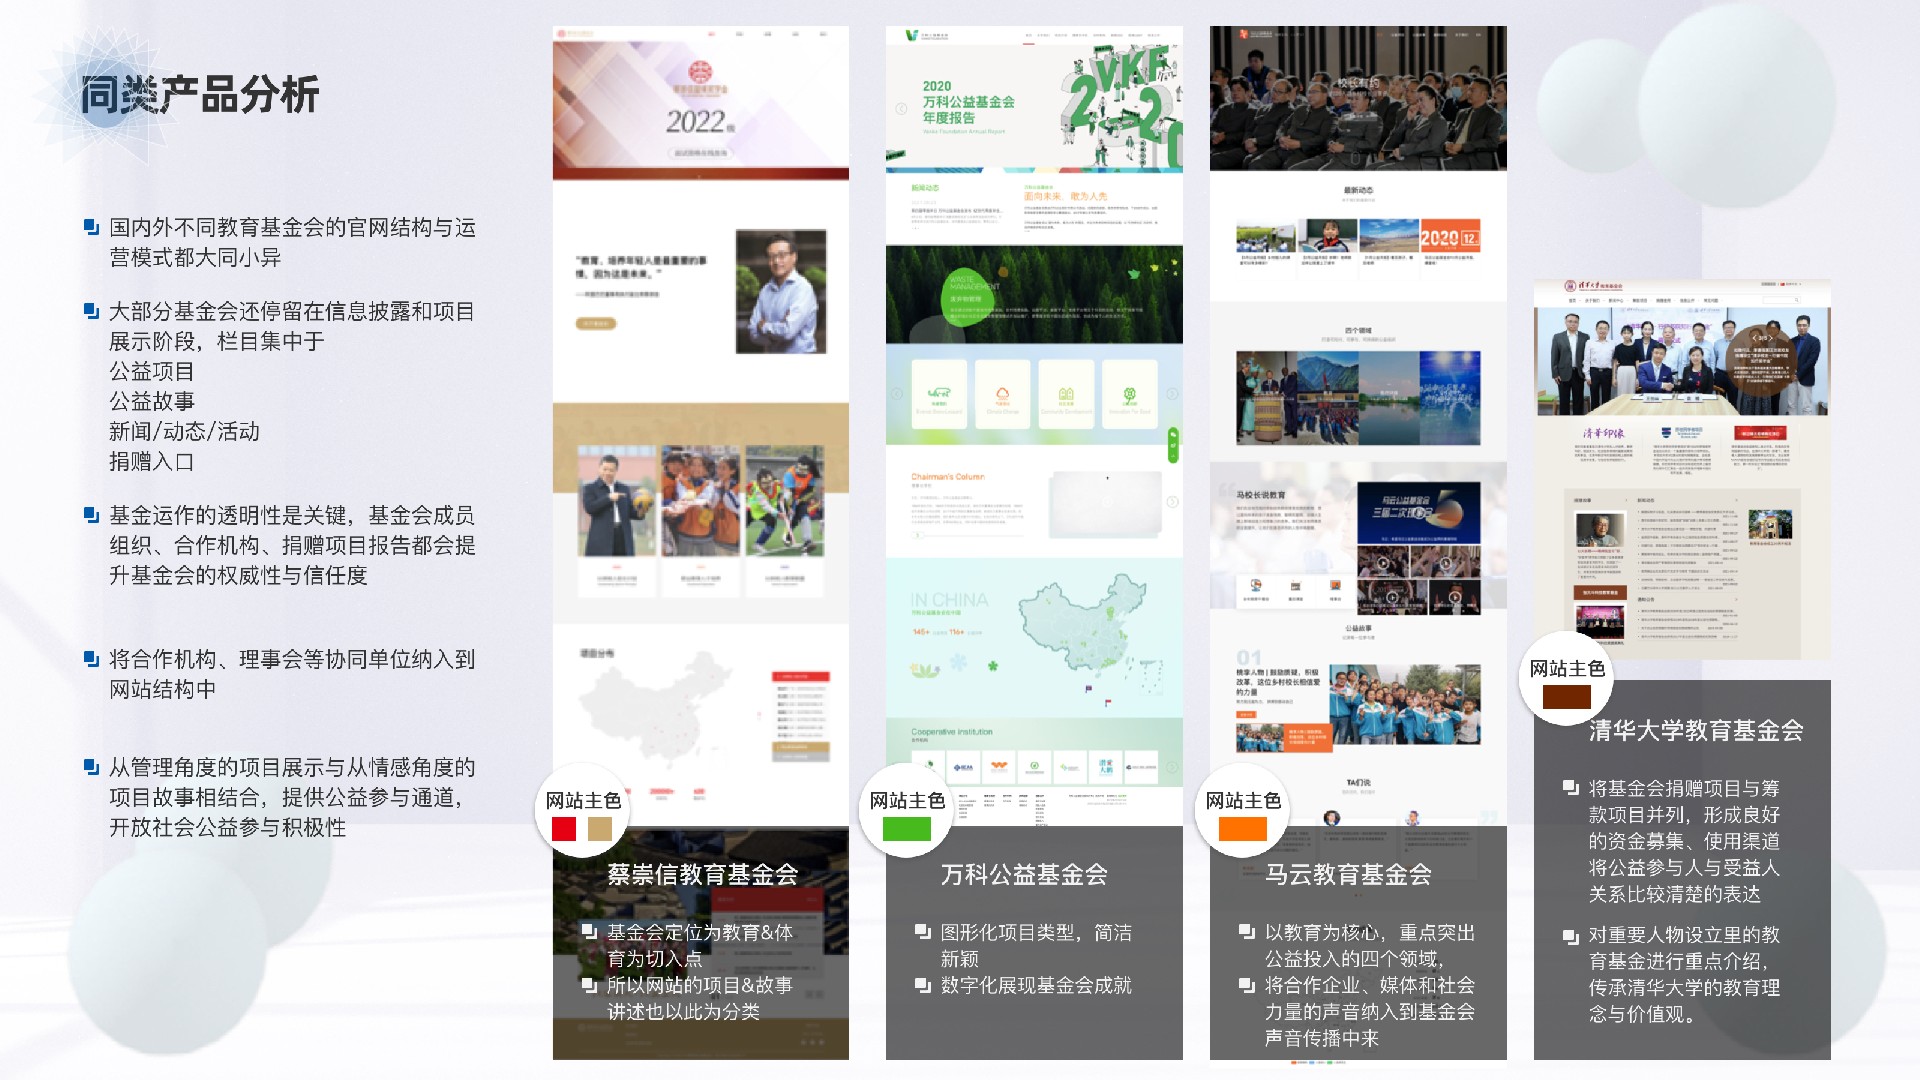This screenshot has height=1080, width=1920.
Task: Click the slide title 同类产品分析
Action: tap(199, 96)
